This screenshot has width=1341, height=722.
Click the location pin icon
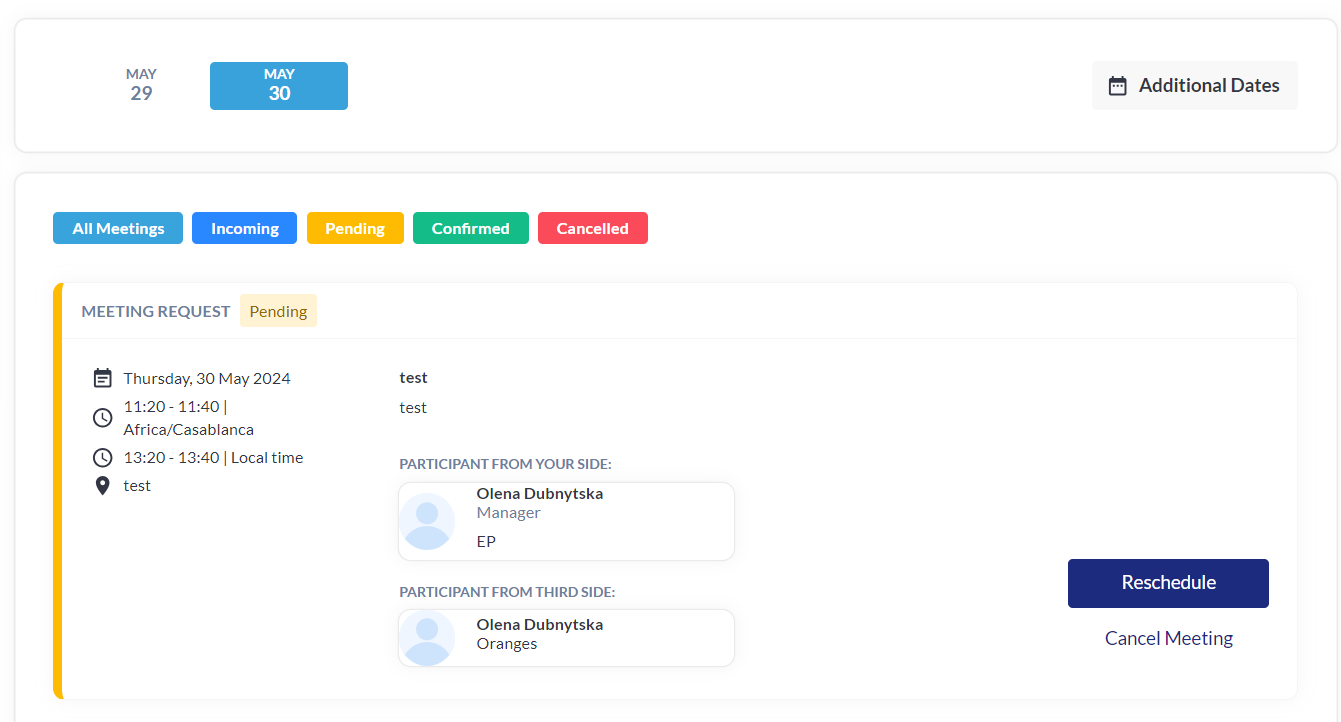coord(102,486)
